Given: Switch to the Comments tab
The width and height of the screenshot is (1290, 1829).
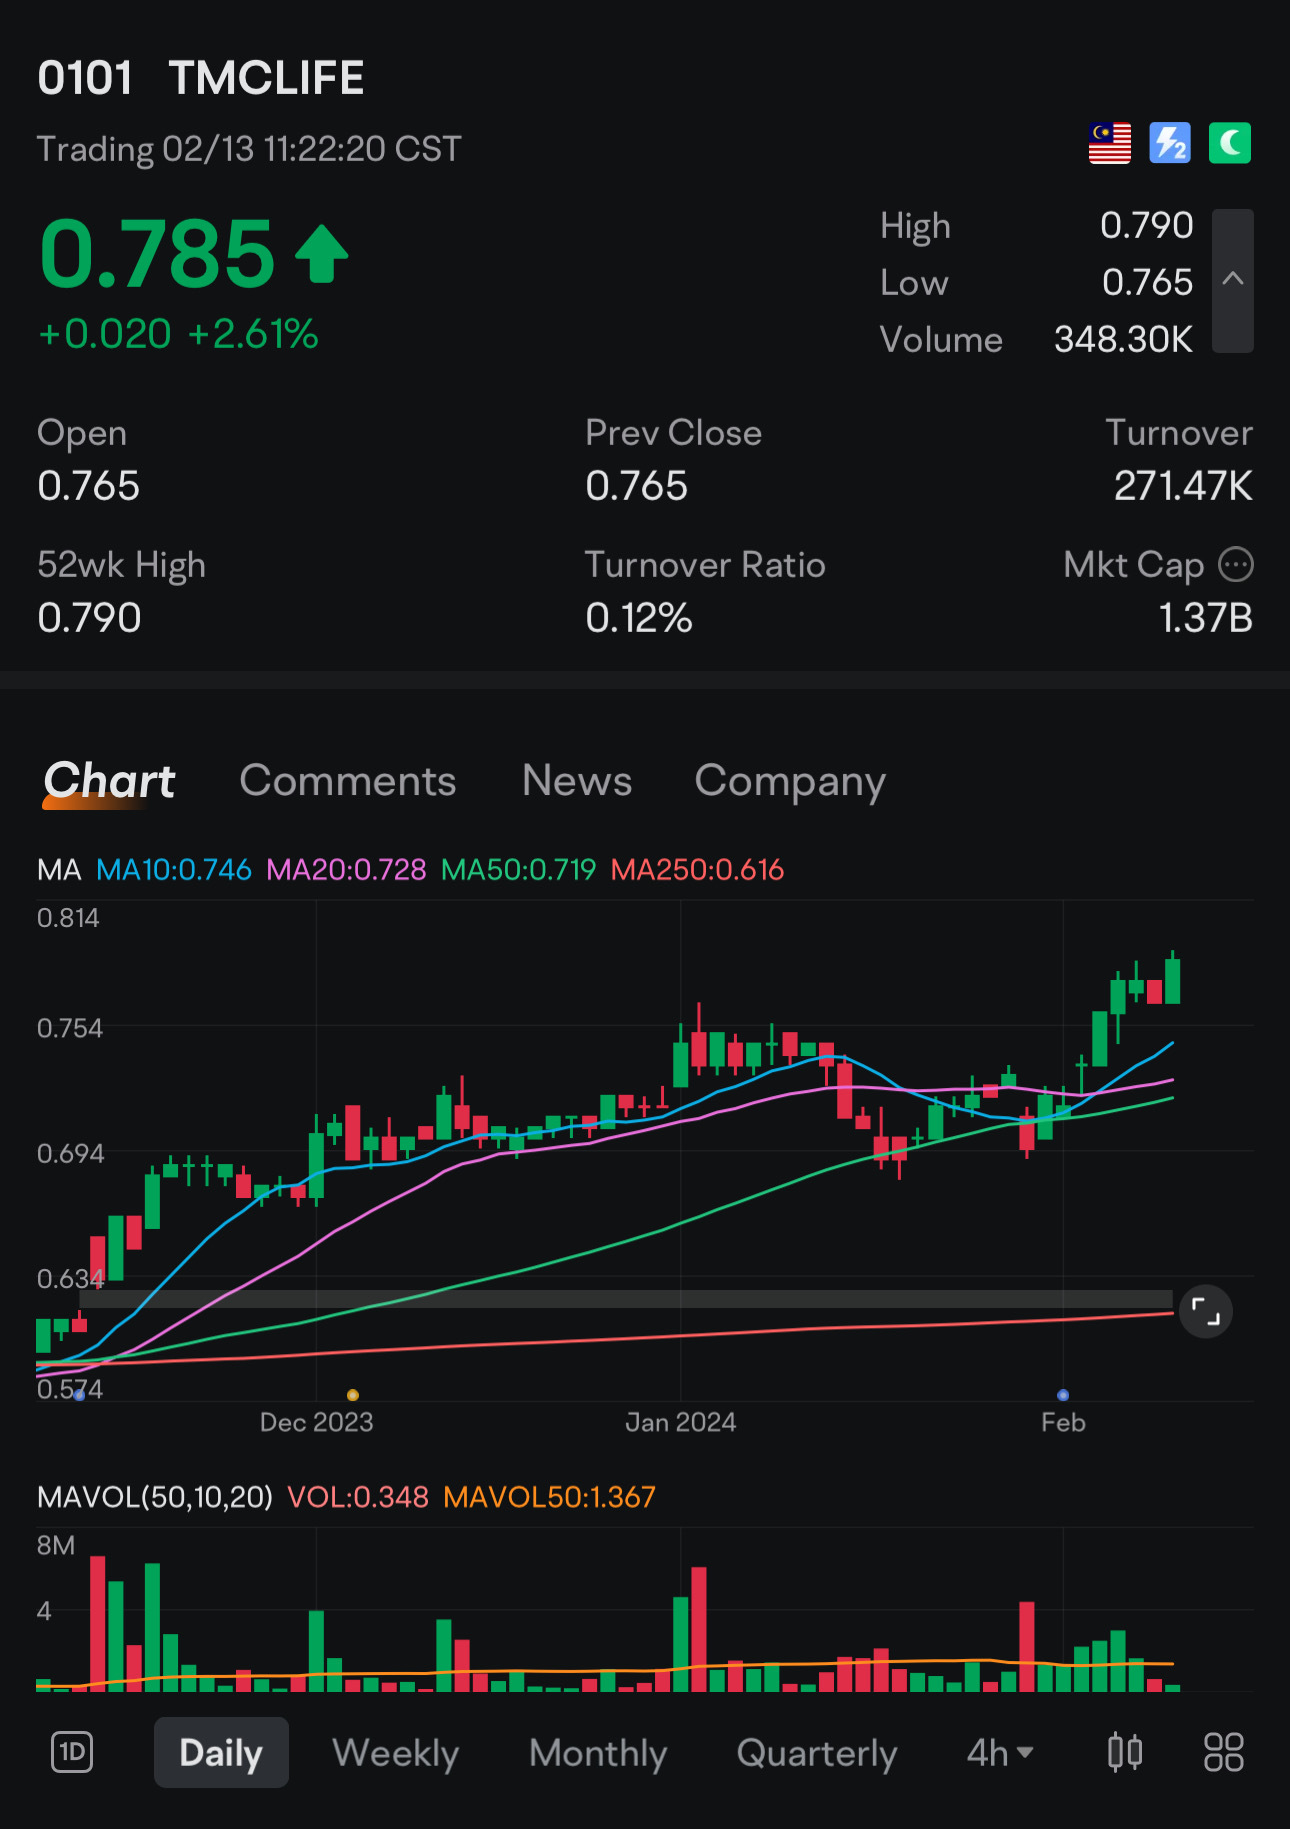Looking at the screenshot, I should (x=348, y=781).
